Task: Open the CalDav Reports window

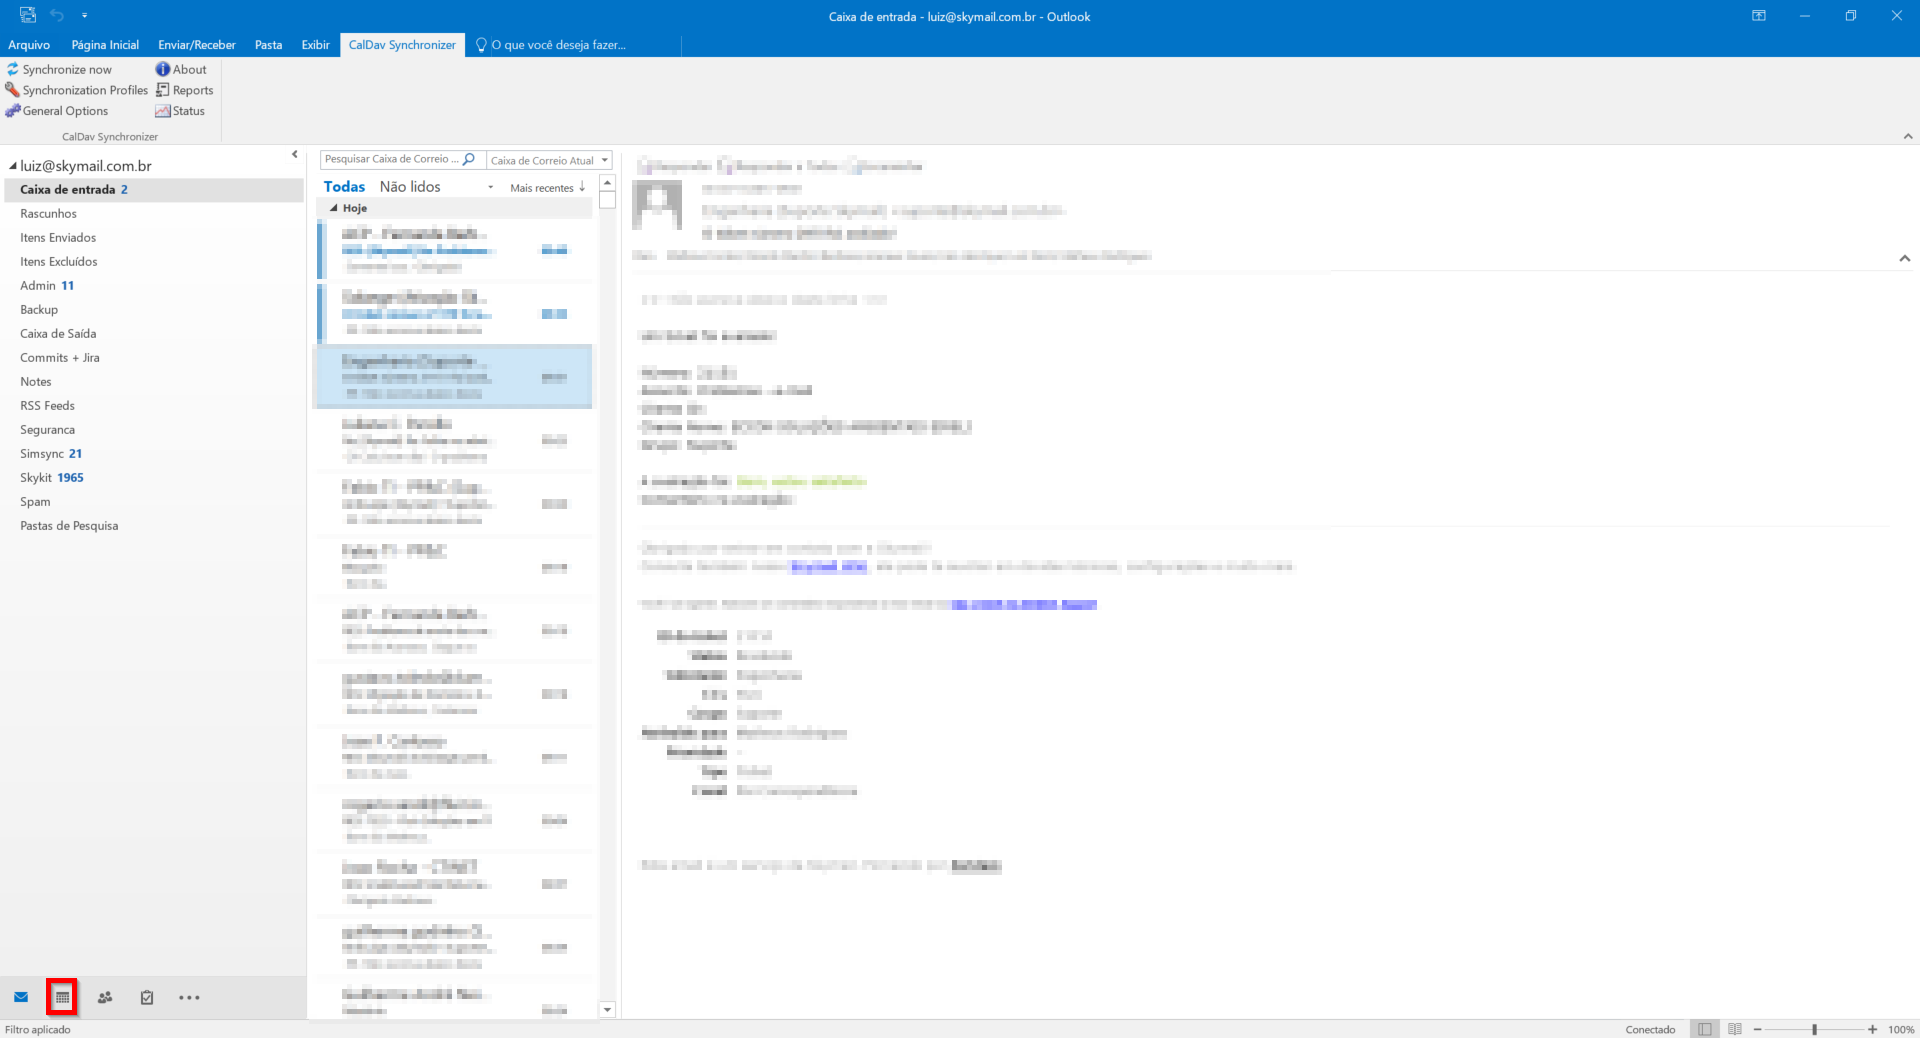Action: click(x=185, y=90)
